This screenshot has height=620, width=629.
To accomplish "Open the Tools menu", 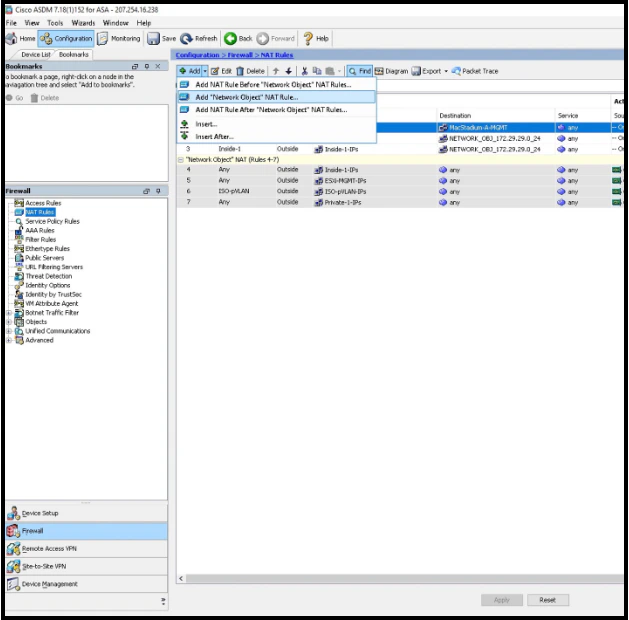I will 55,23.
